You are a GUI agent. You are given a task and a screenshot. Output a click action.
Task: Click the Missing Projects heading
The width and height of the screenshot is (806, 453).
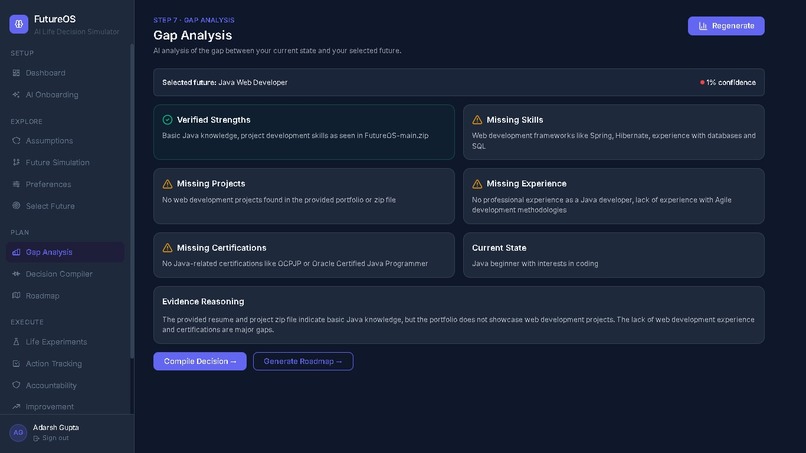click(211, 184)
